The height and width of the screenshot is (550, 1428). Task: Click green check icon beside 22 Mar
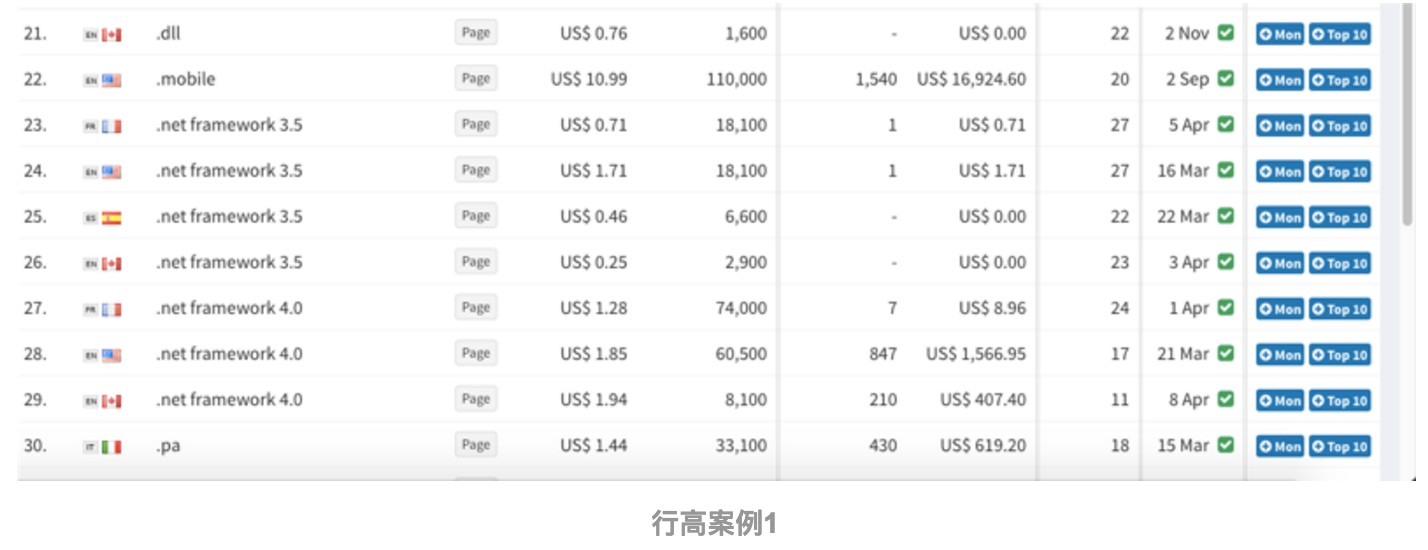pyautogui.click(x=1225, y=215)
